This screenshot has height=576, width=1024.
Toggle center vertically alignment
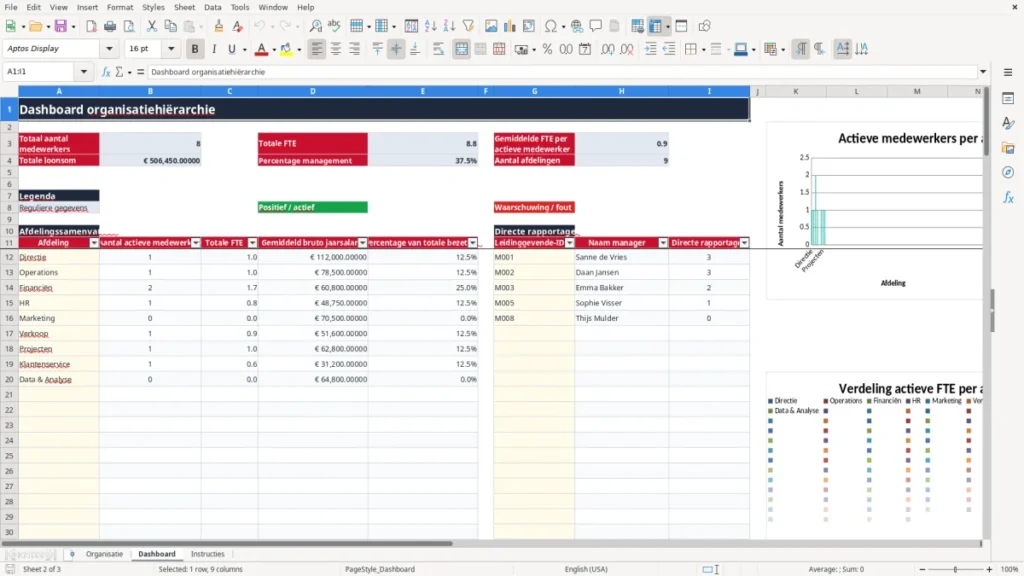click(396, 49)
